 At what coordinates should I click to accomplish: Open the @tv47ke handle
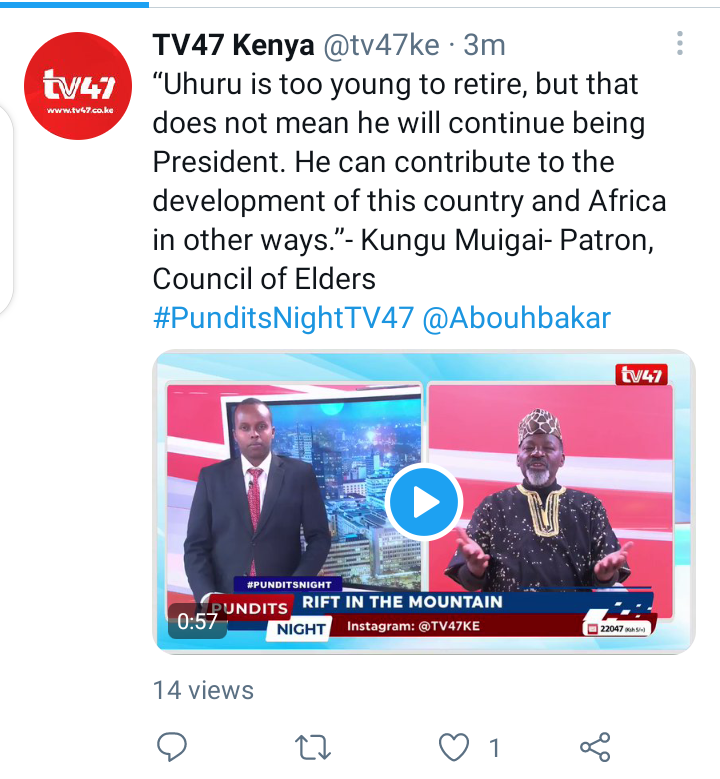pyautogui.click(x=381, y=45)
